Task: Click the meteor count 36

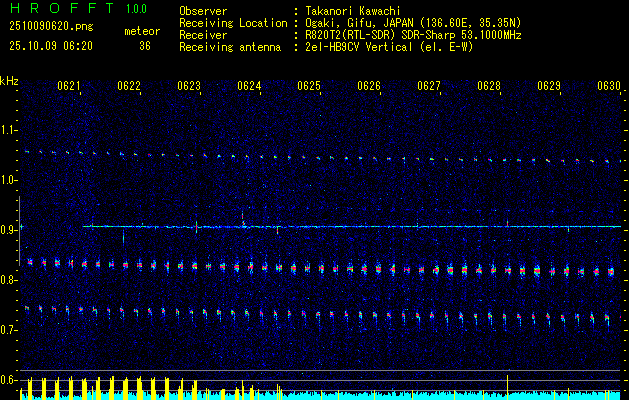Action: tap(145, 46)
